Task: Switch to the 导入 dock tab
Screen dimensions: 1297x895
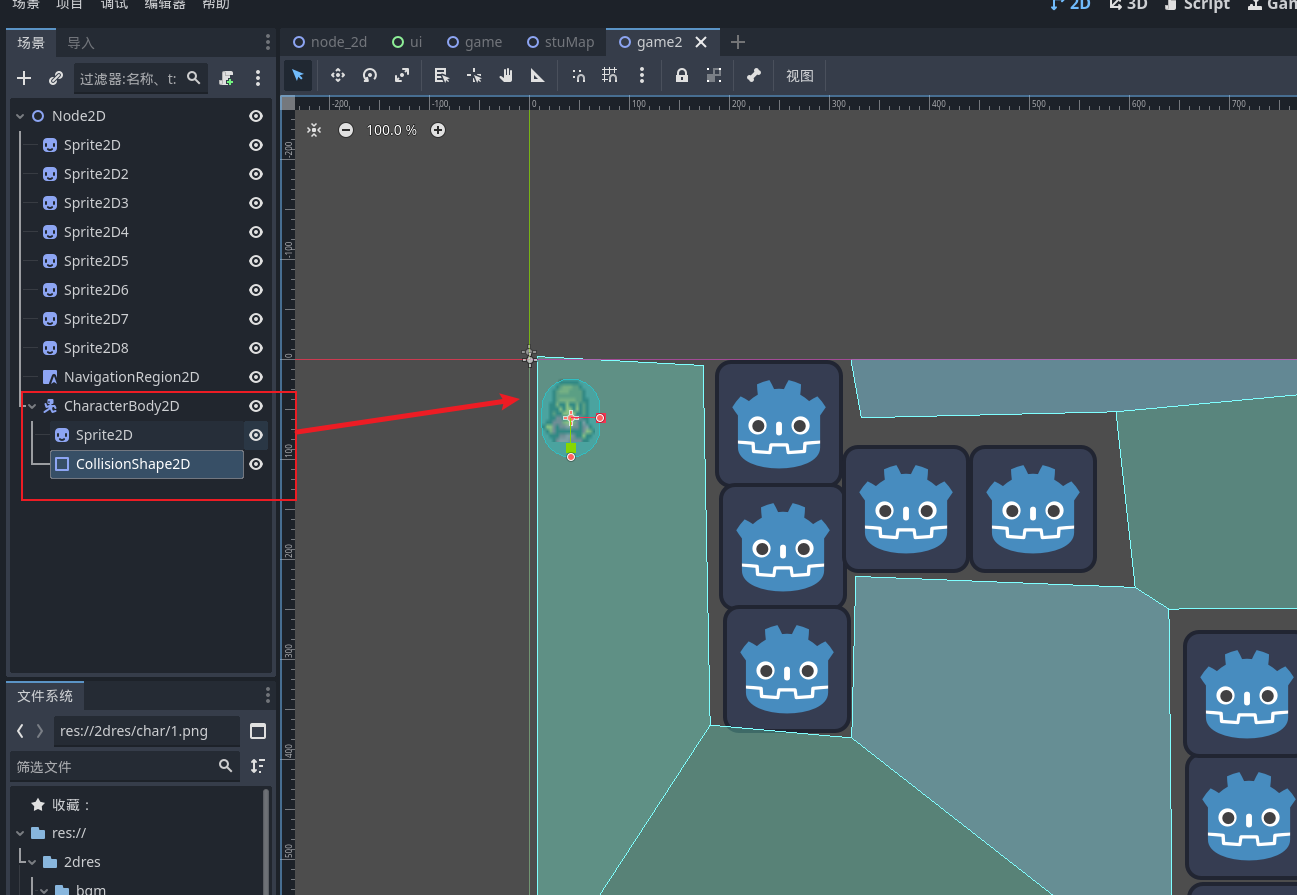Action: (81, 42)
